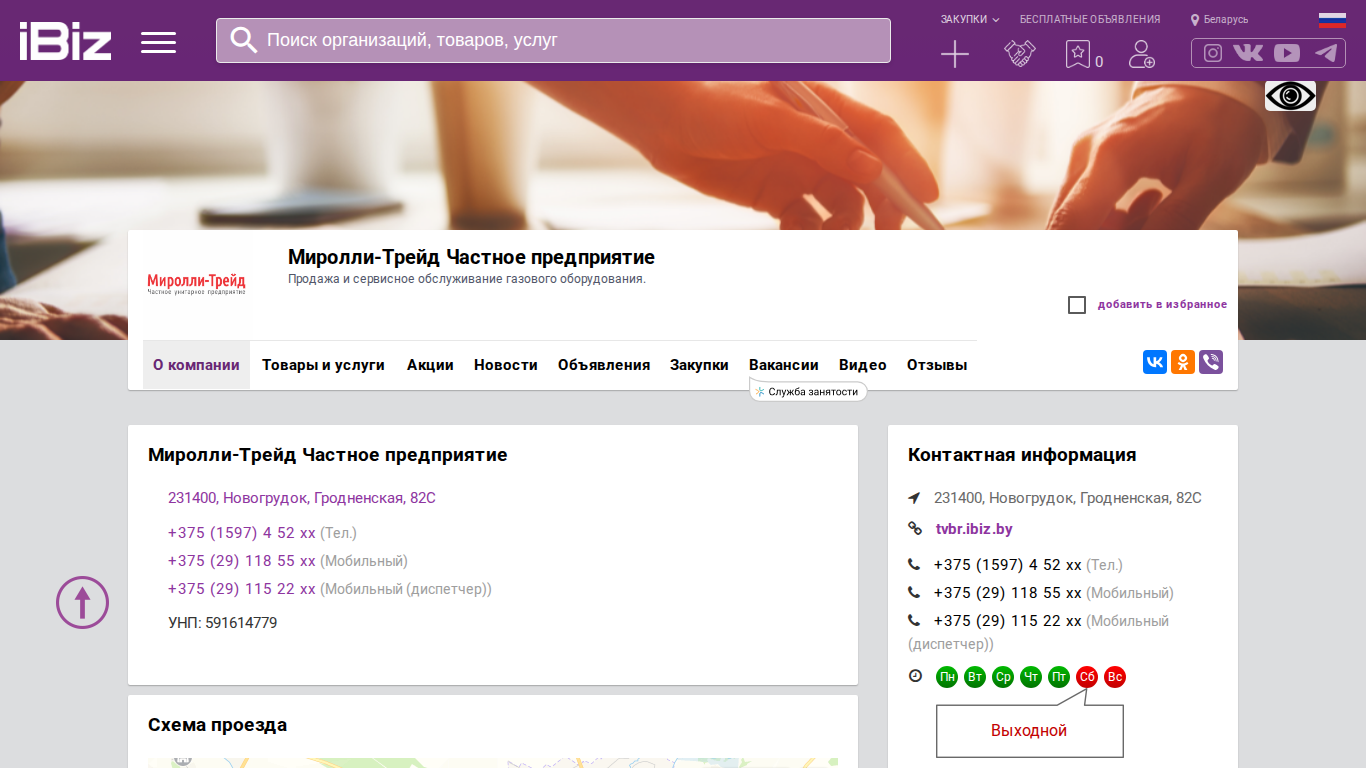
Task: Click the location arrow icon in contacts
Action: point(914,498)
